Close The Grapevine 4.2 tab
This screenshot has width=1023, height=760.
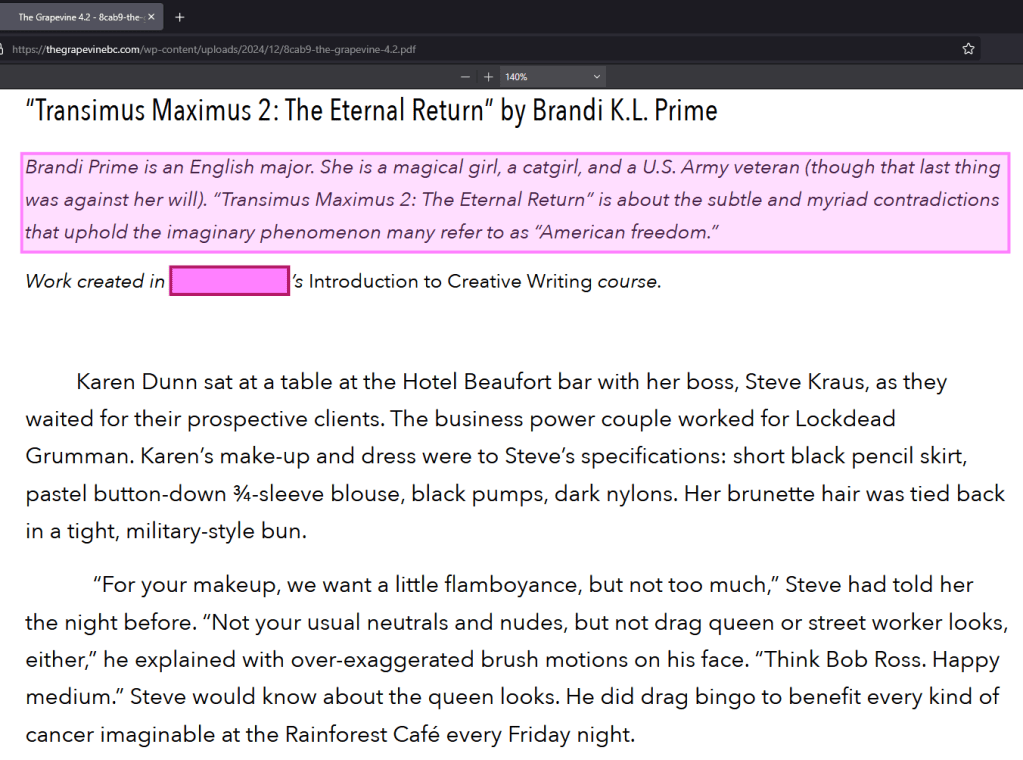tap(151, 17)
